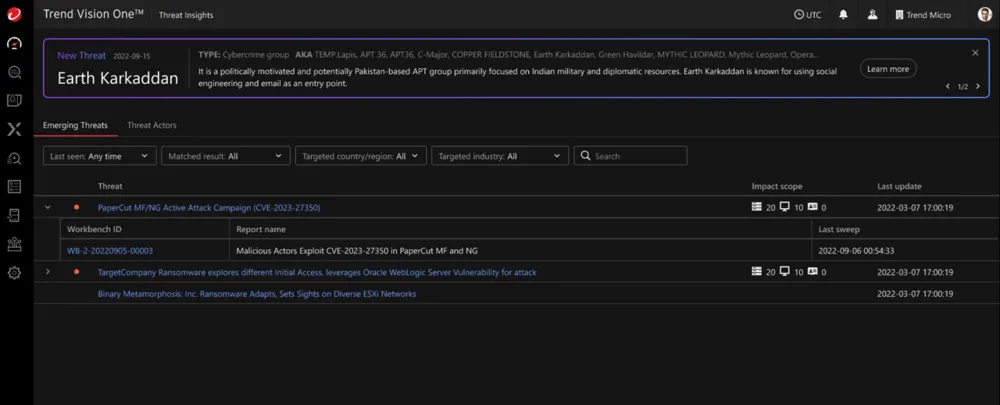Open the notifications bell
The width and height of the screenshot is (1000, 405).
click(x=844, y=15)
